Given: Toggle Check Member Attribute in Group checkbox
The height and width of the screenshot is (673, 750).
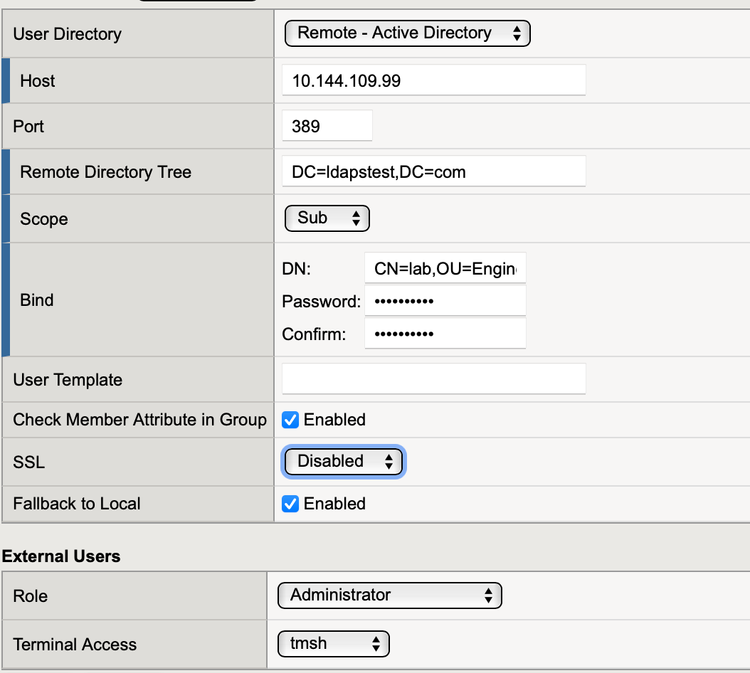Looking at the screenshot, I should point(291,420).
